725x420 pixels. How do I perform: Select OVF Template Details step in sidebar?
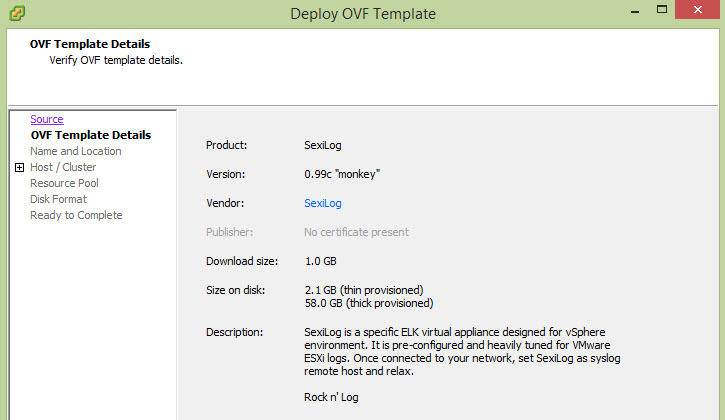[91, 135]
